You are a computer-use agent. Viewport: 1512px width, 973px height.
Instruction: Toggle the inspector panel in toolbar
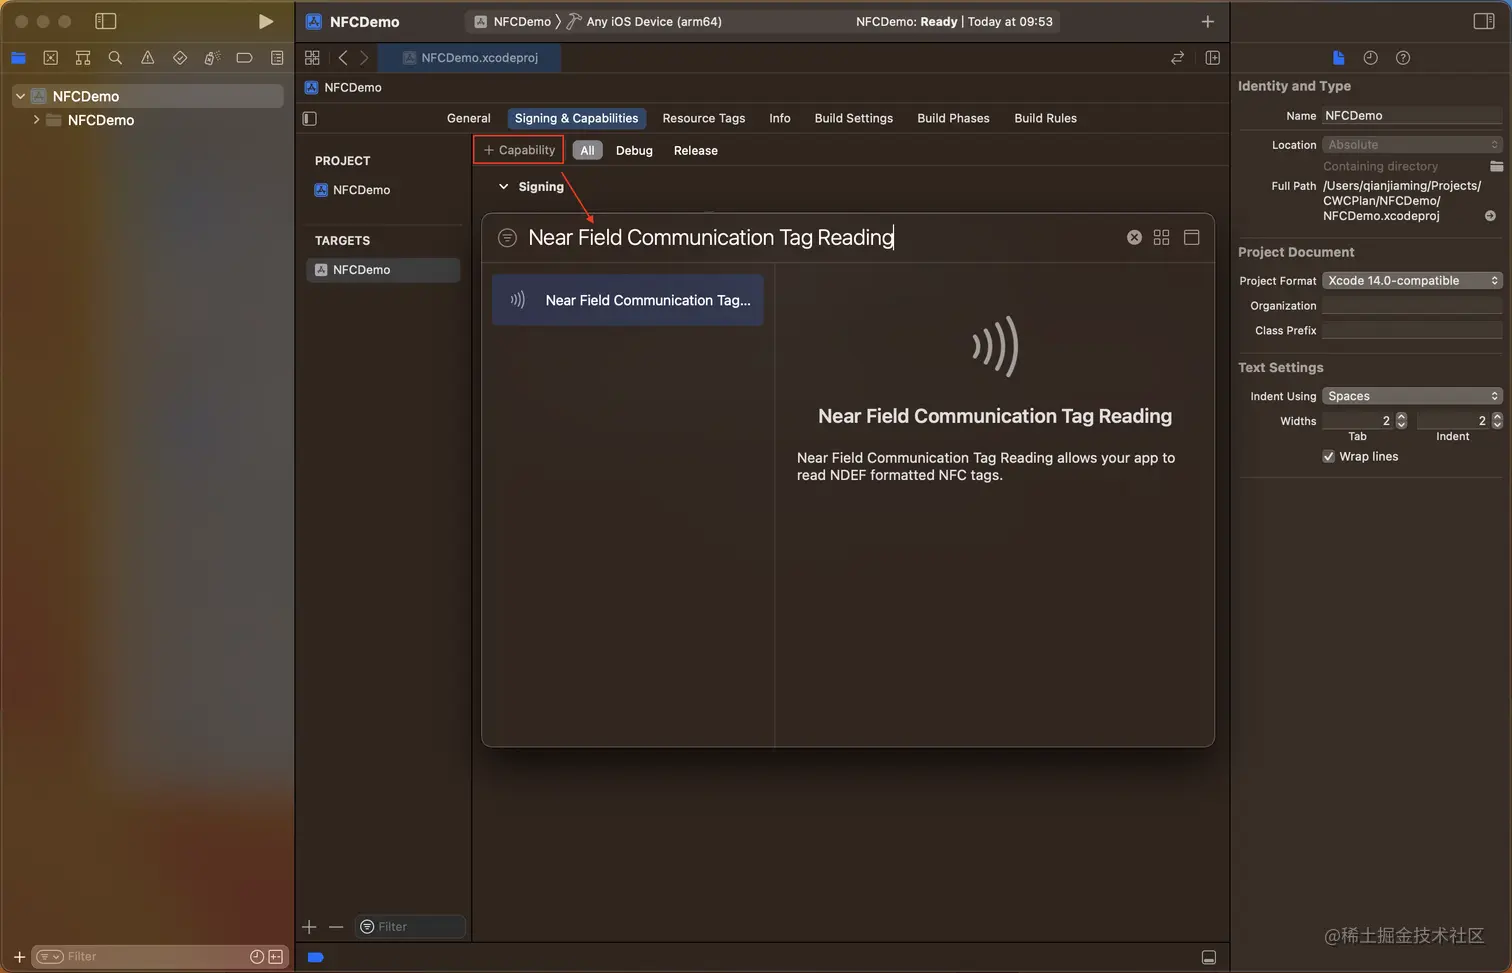coord(1484,21)
